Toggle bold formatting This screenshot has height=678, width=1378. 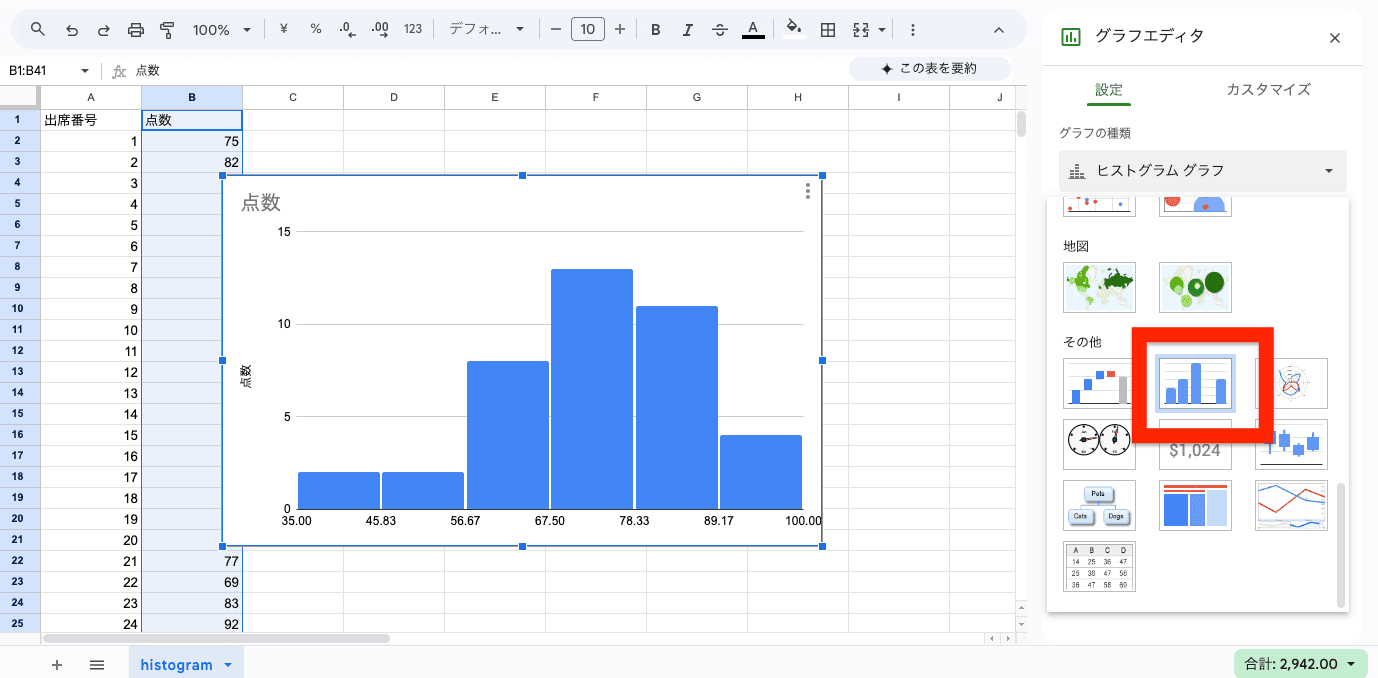point(656,30)
